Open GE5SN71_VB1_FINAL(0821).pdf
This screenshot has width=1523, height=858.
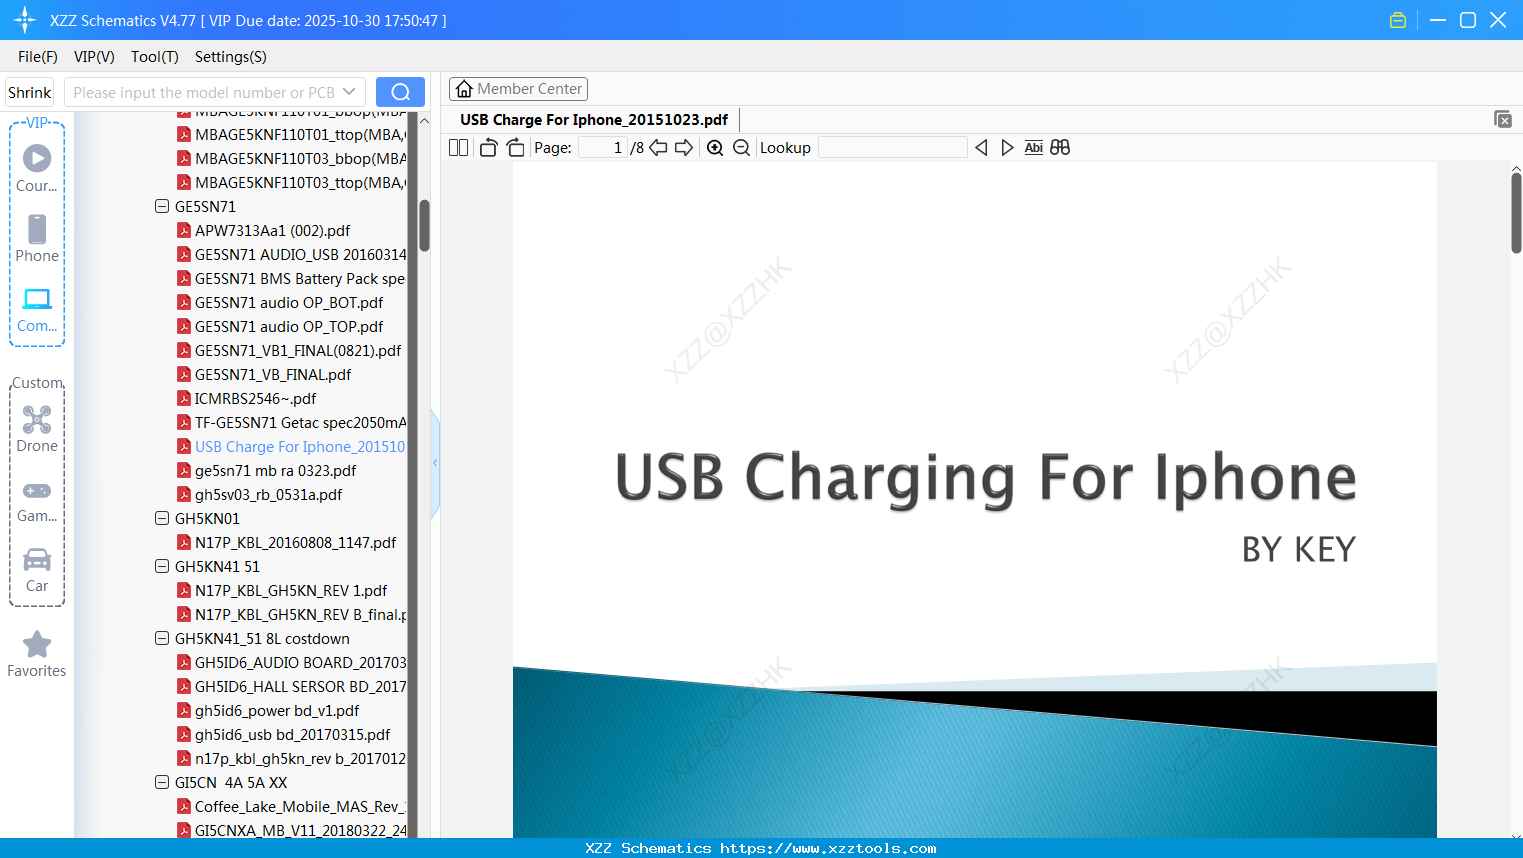(298, 351)
